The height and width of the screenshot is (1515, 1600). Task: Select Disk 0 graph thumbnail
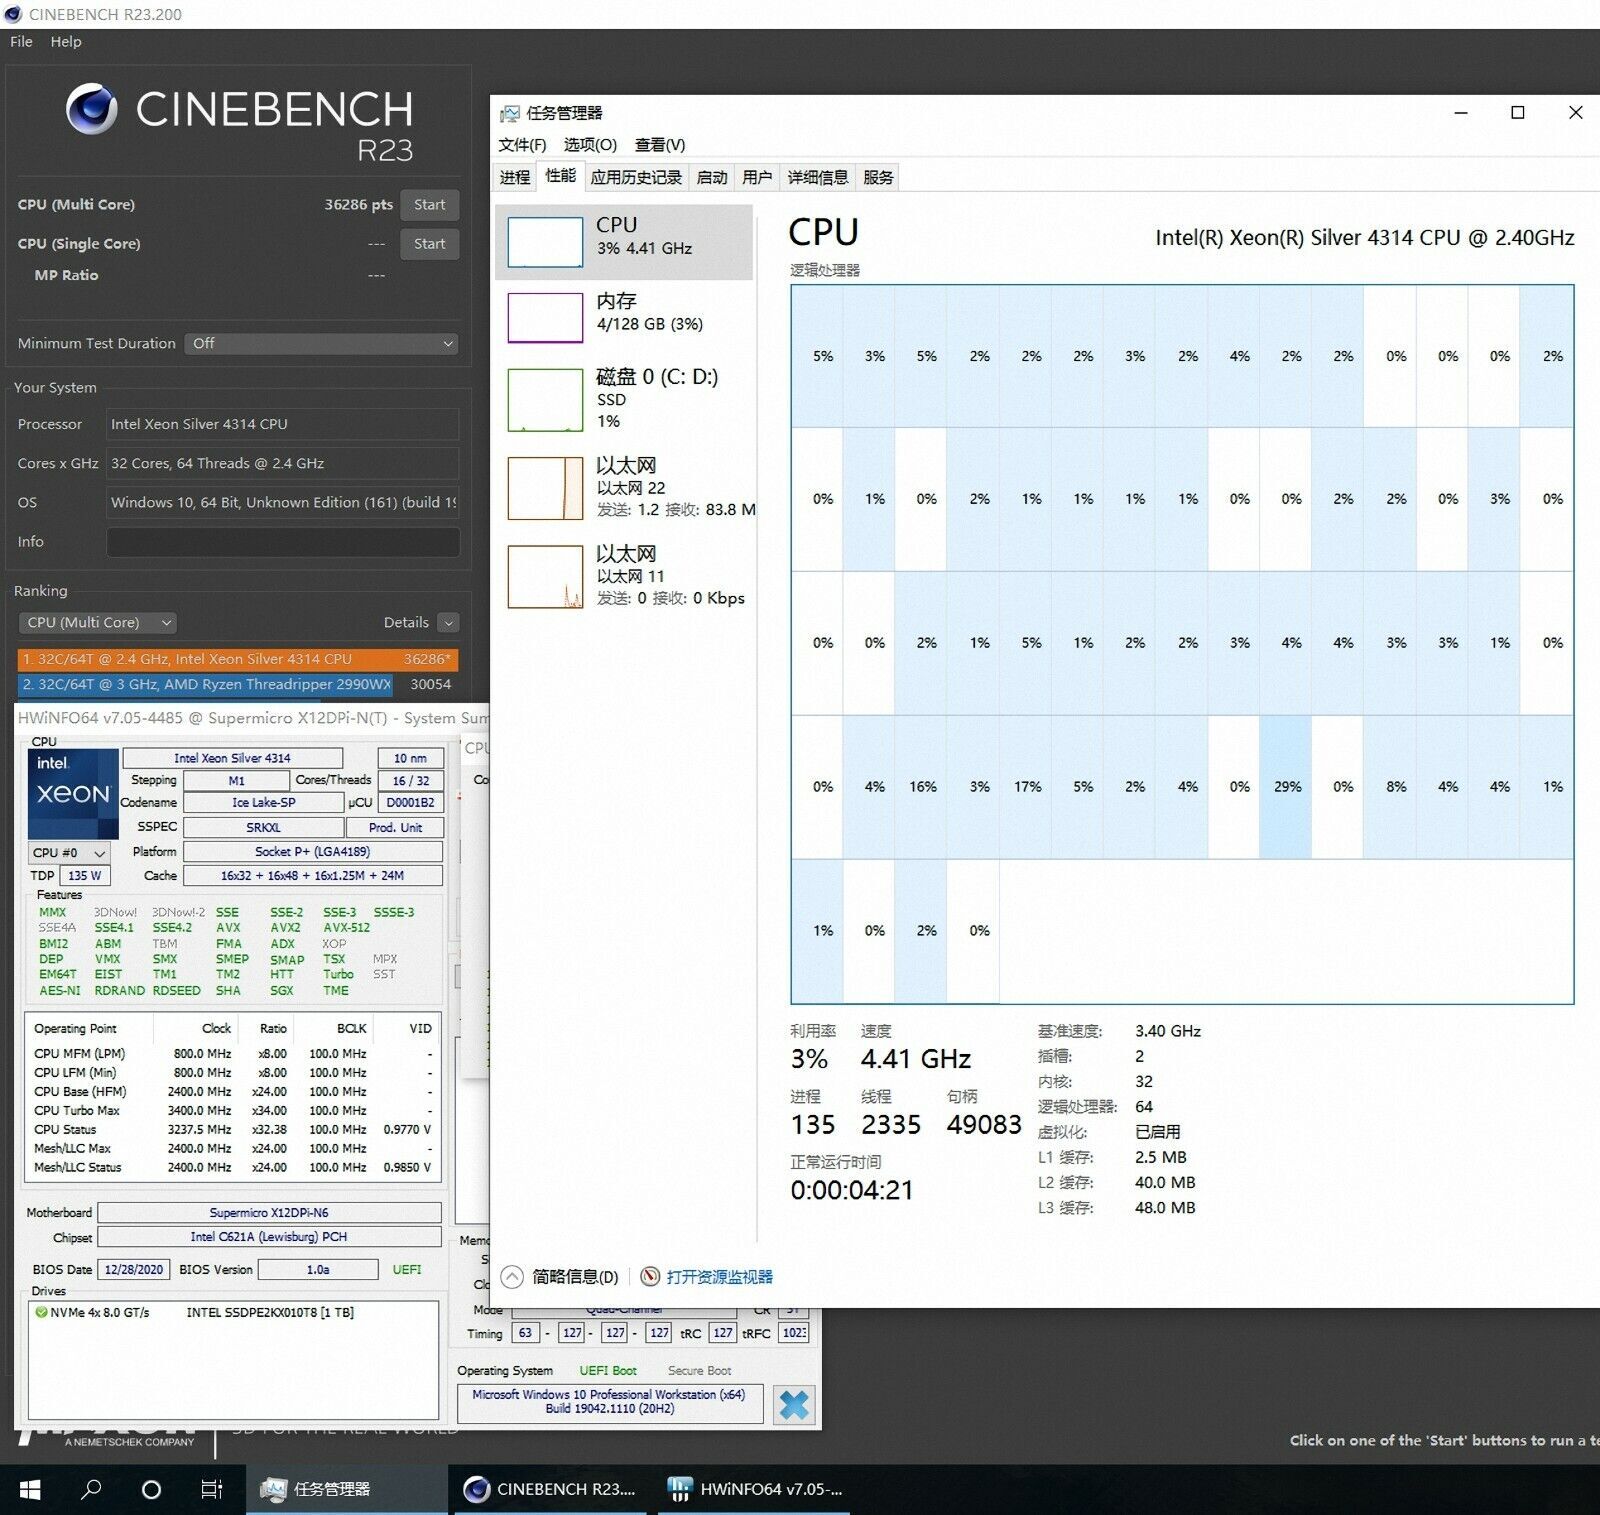click(x=545, y=400)
